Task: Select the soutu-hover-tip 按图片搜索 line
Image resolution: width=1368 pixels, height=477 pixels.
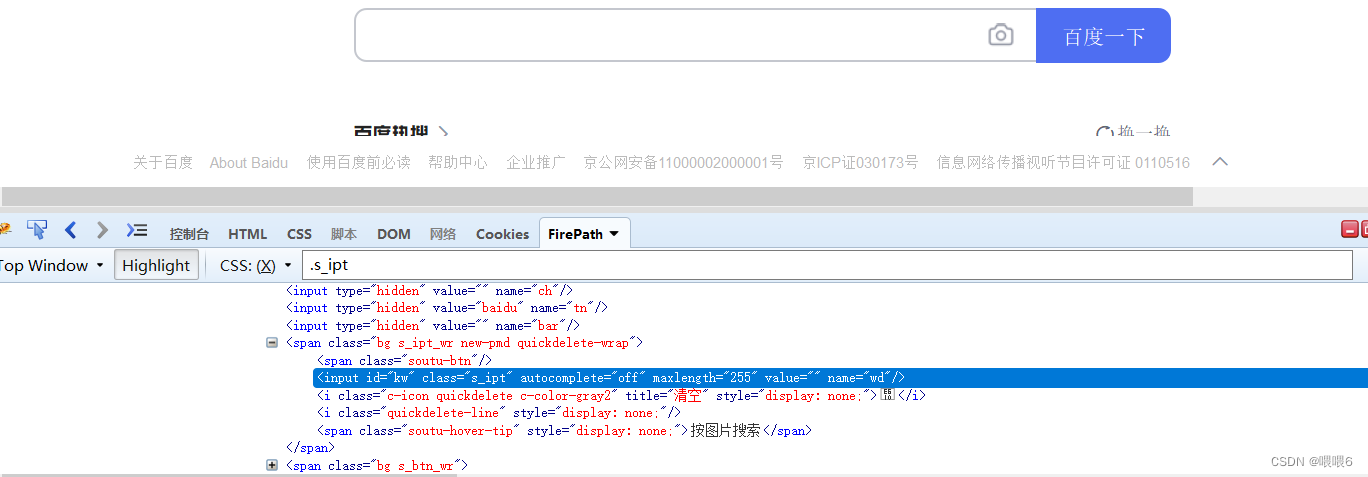Action: 564,430
